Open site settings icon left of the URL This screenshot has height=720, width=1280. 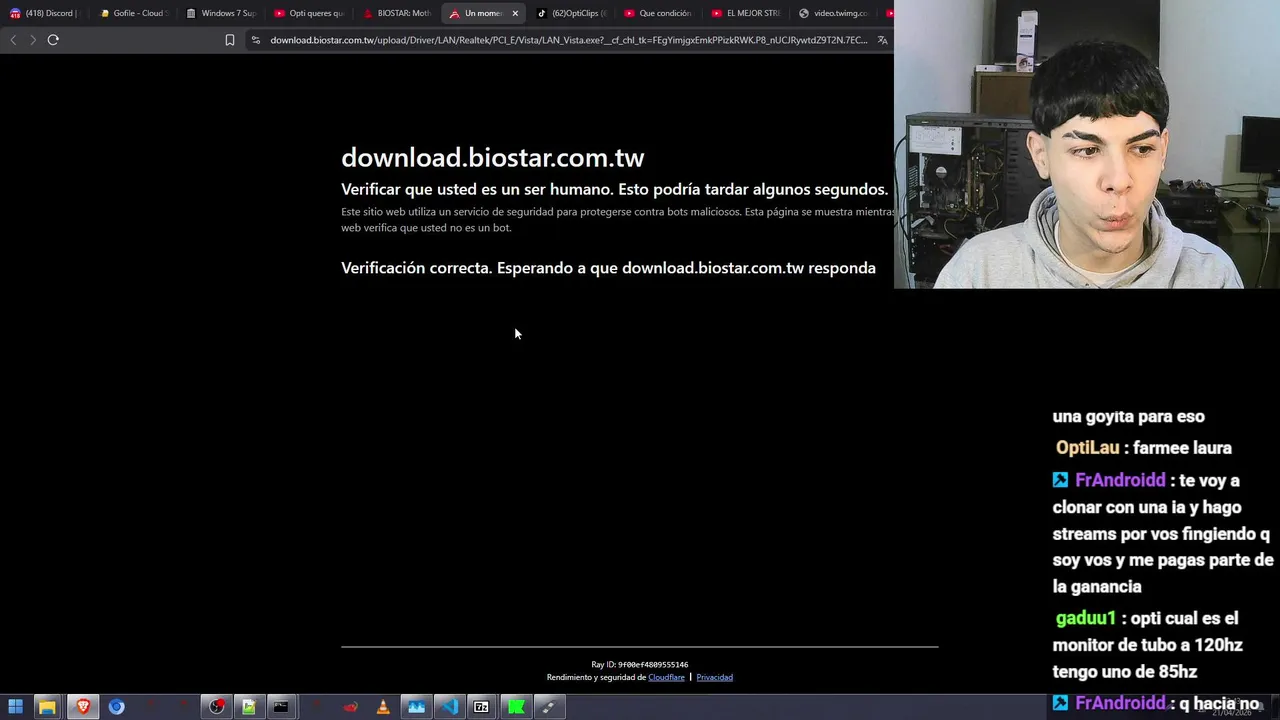coord(256,40)
